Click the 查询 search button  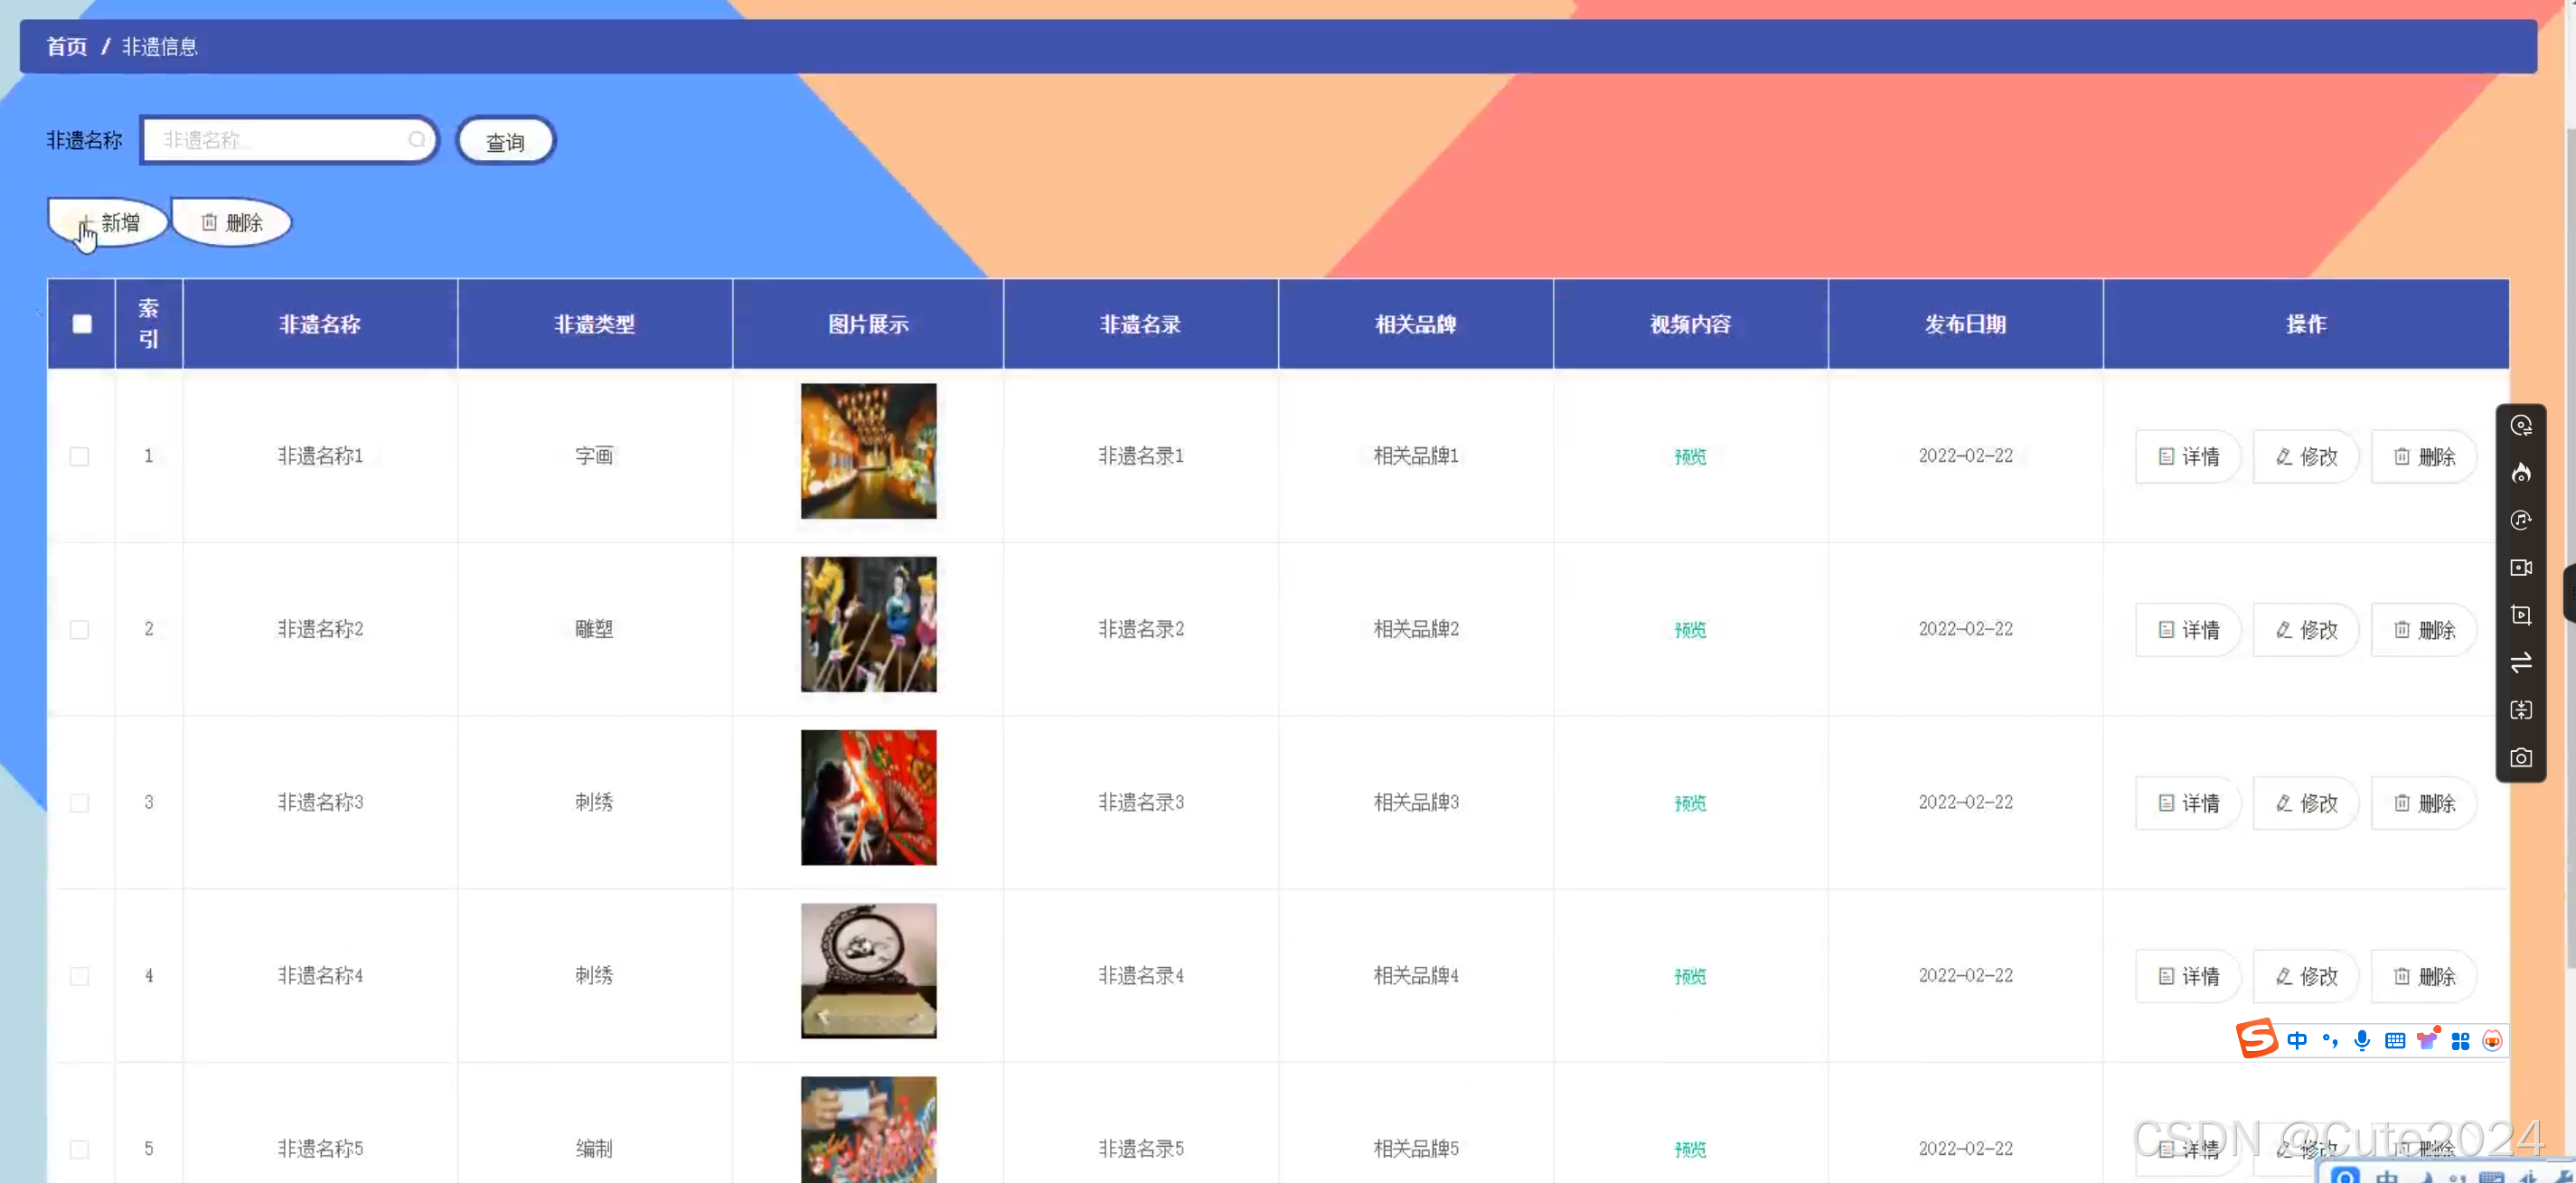(505, 142)
